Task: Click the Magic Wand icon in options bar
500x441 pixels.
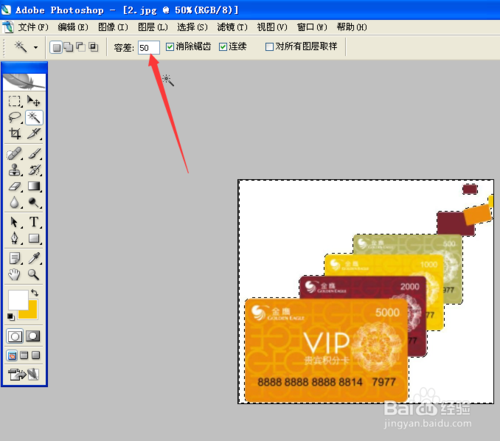Action: [x=20, y=47]
